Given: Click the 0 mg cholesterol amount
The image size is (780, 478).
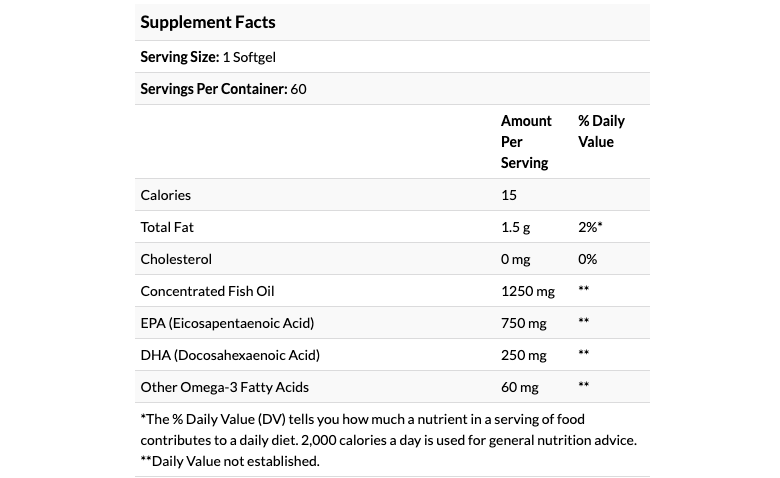Looking at the screenshot, I should (516, 259).
